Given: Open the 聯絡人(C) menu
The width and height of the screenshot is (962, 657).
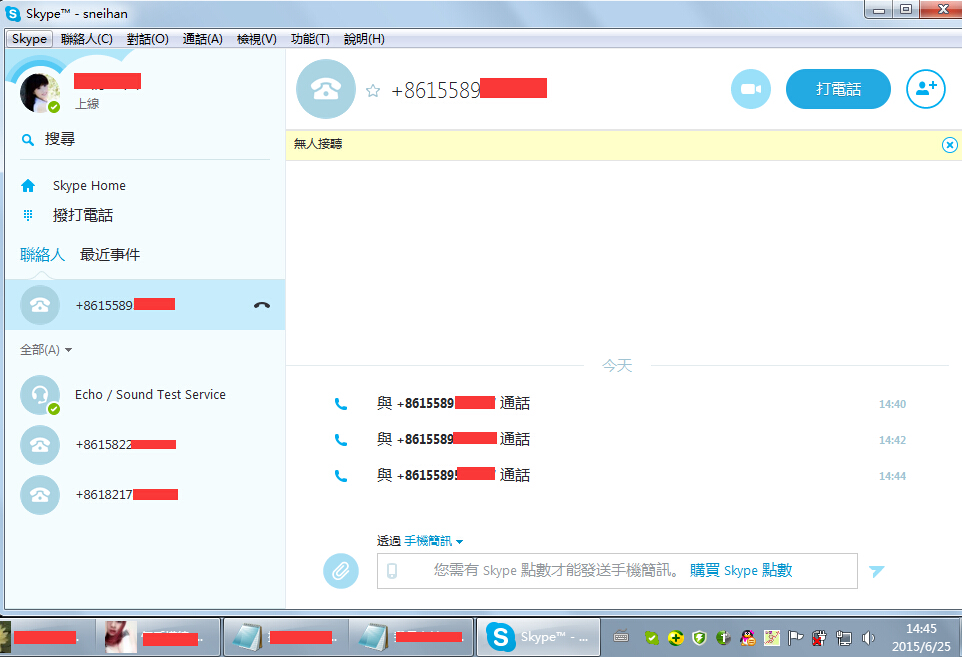Looking at the screenshot, I should coord(86,39).
